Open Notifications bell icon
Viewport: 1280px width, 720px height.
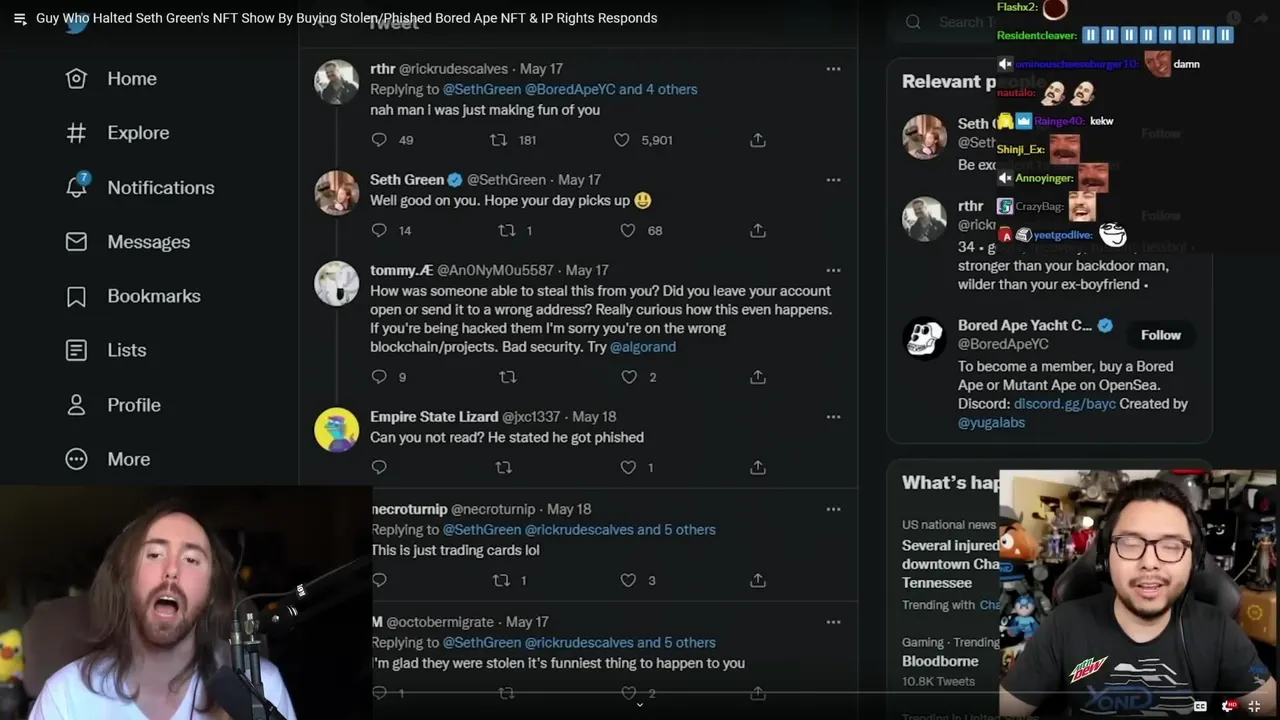point(76,186)
